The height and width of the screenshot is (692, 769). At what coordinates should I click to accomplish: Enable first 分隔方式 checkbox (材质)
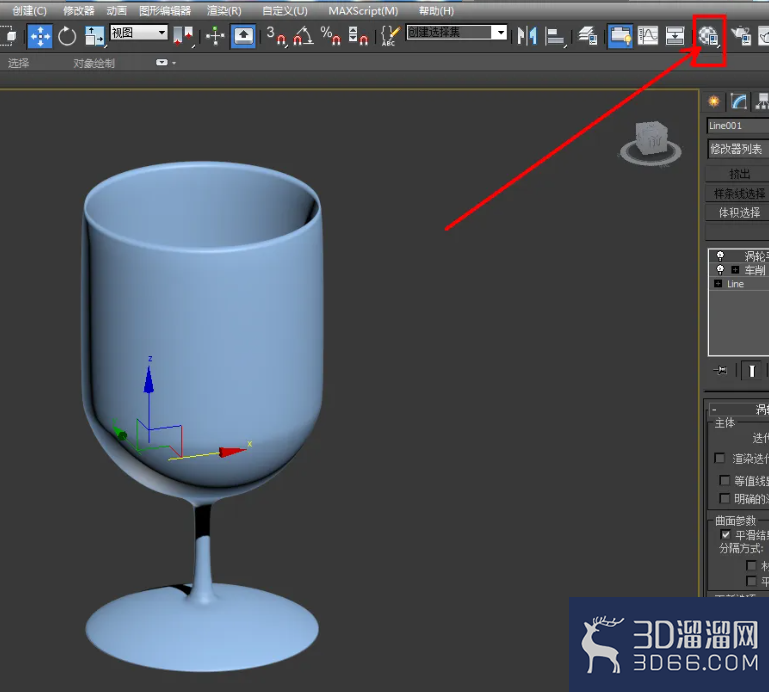pos(750,565)
